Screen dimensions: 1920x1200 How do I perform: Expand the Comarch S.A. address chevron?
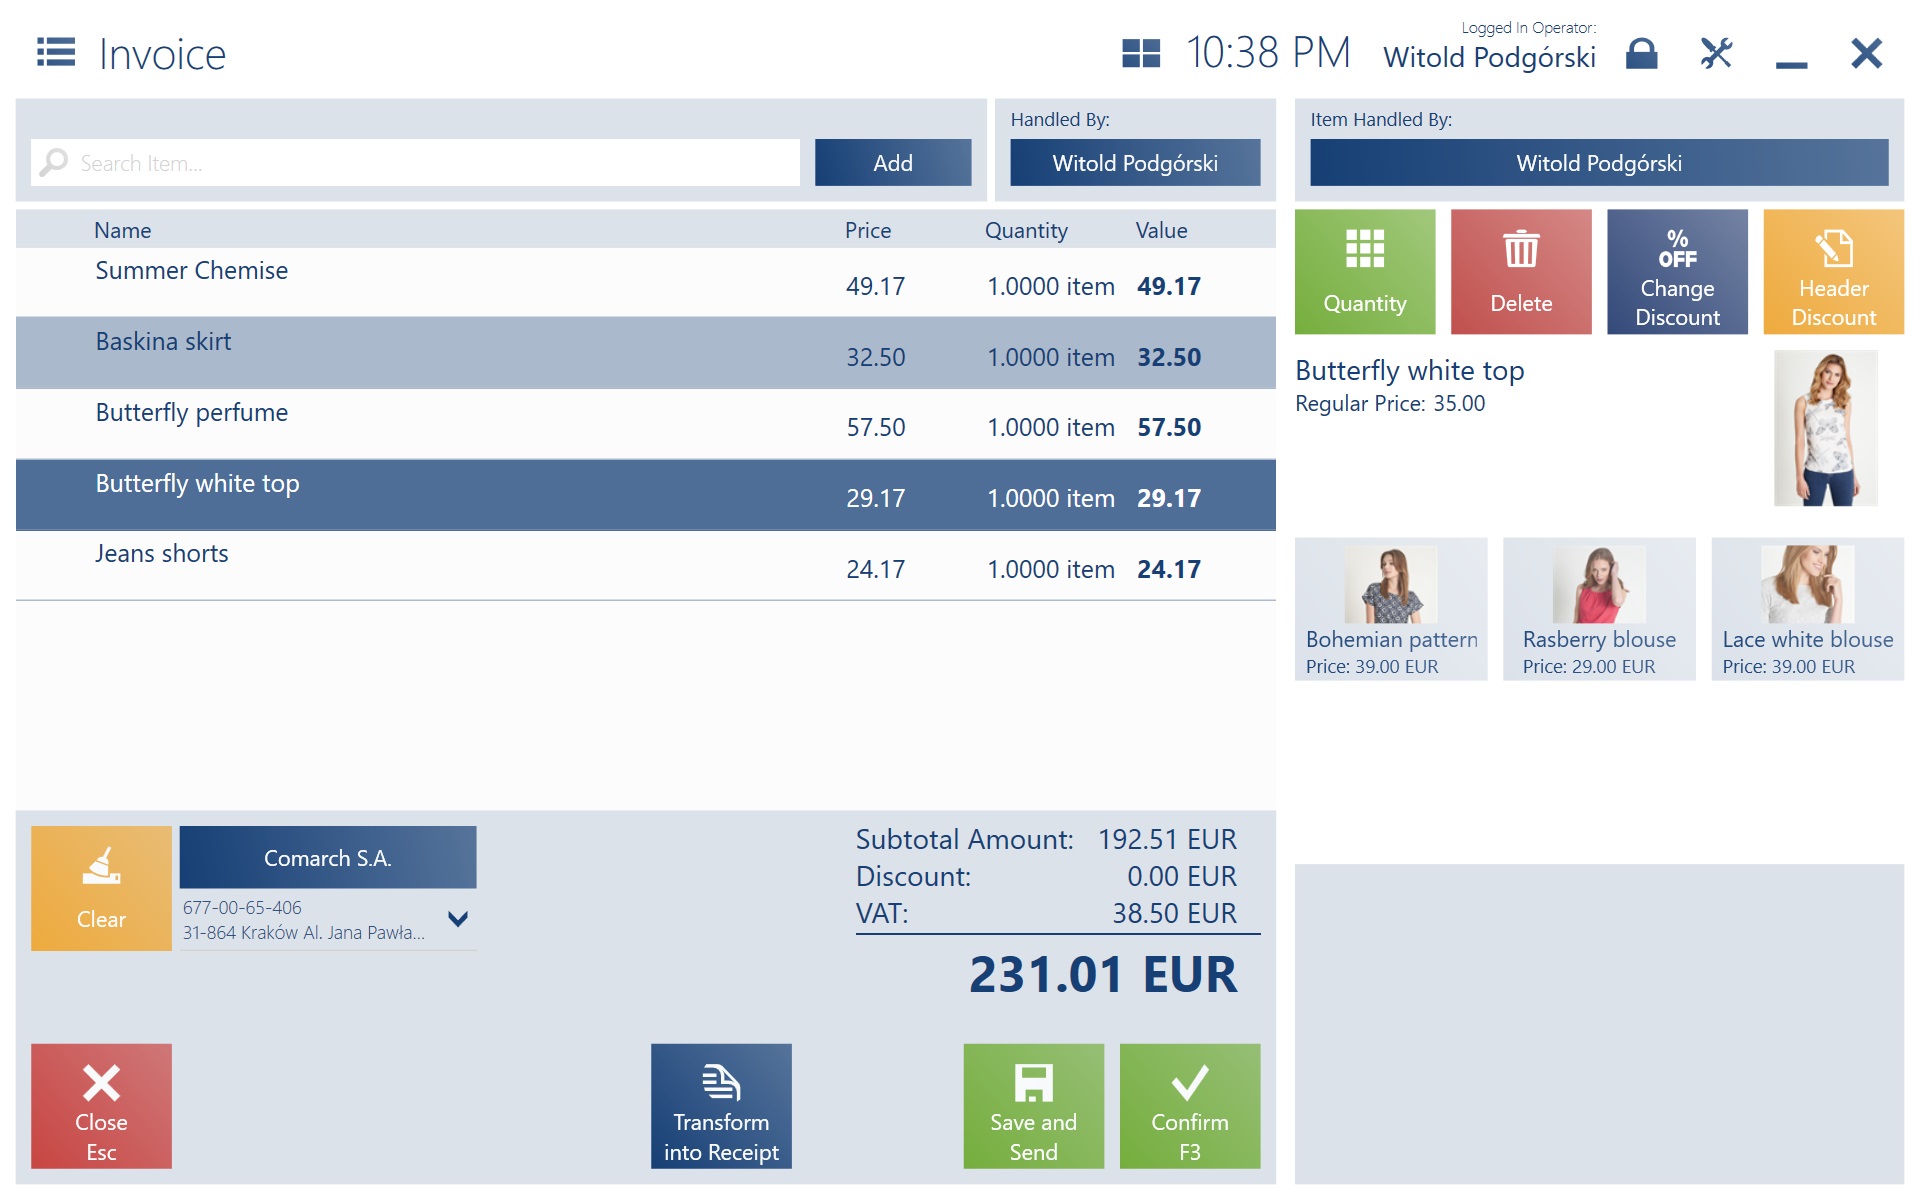(x=458, y=919)
